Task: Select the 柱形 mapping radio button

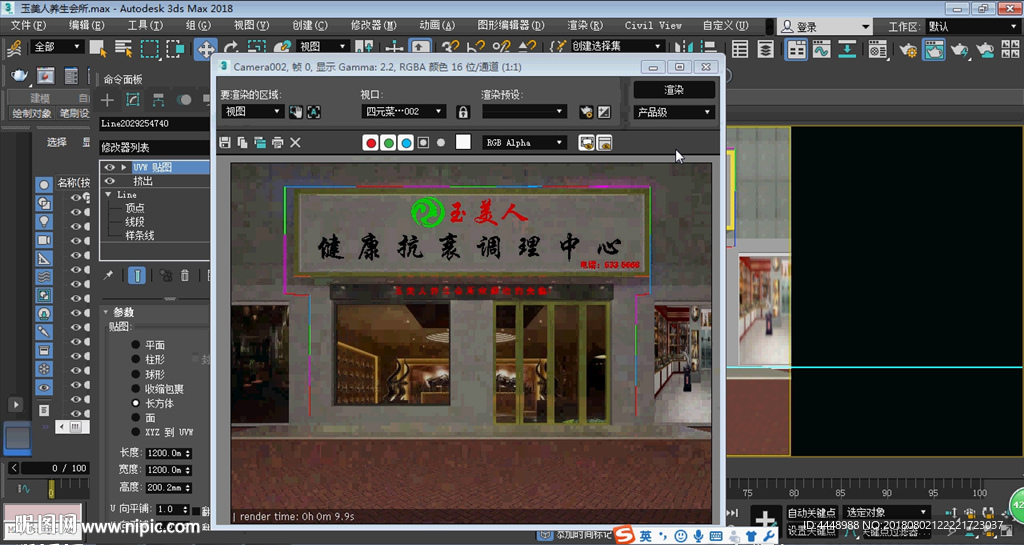Action: click(x=136, y=359)
